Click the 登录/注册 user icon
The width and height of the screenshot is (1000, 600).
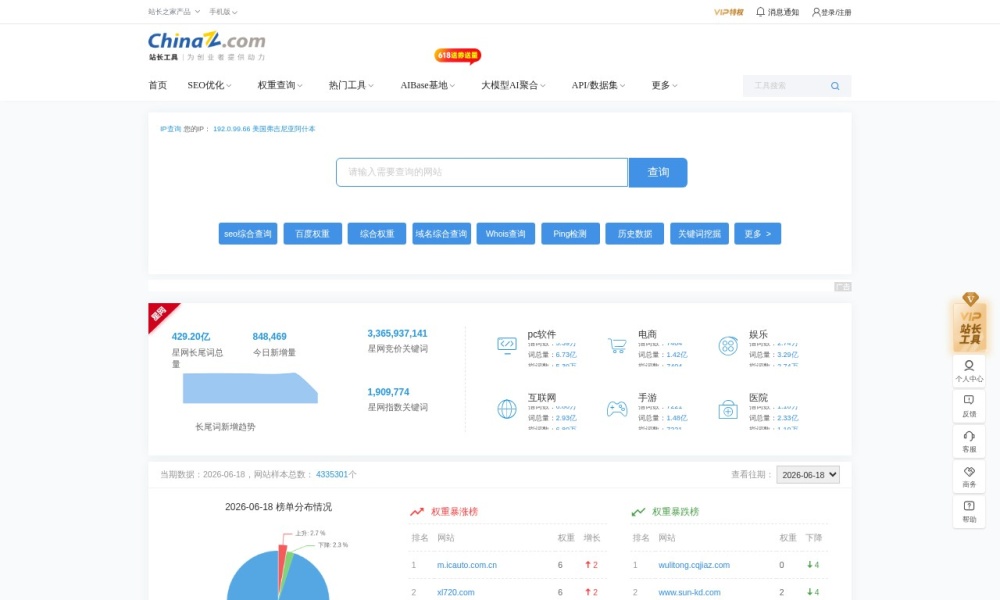(831, 12)
